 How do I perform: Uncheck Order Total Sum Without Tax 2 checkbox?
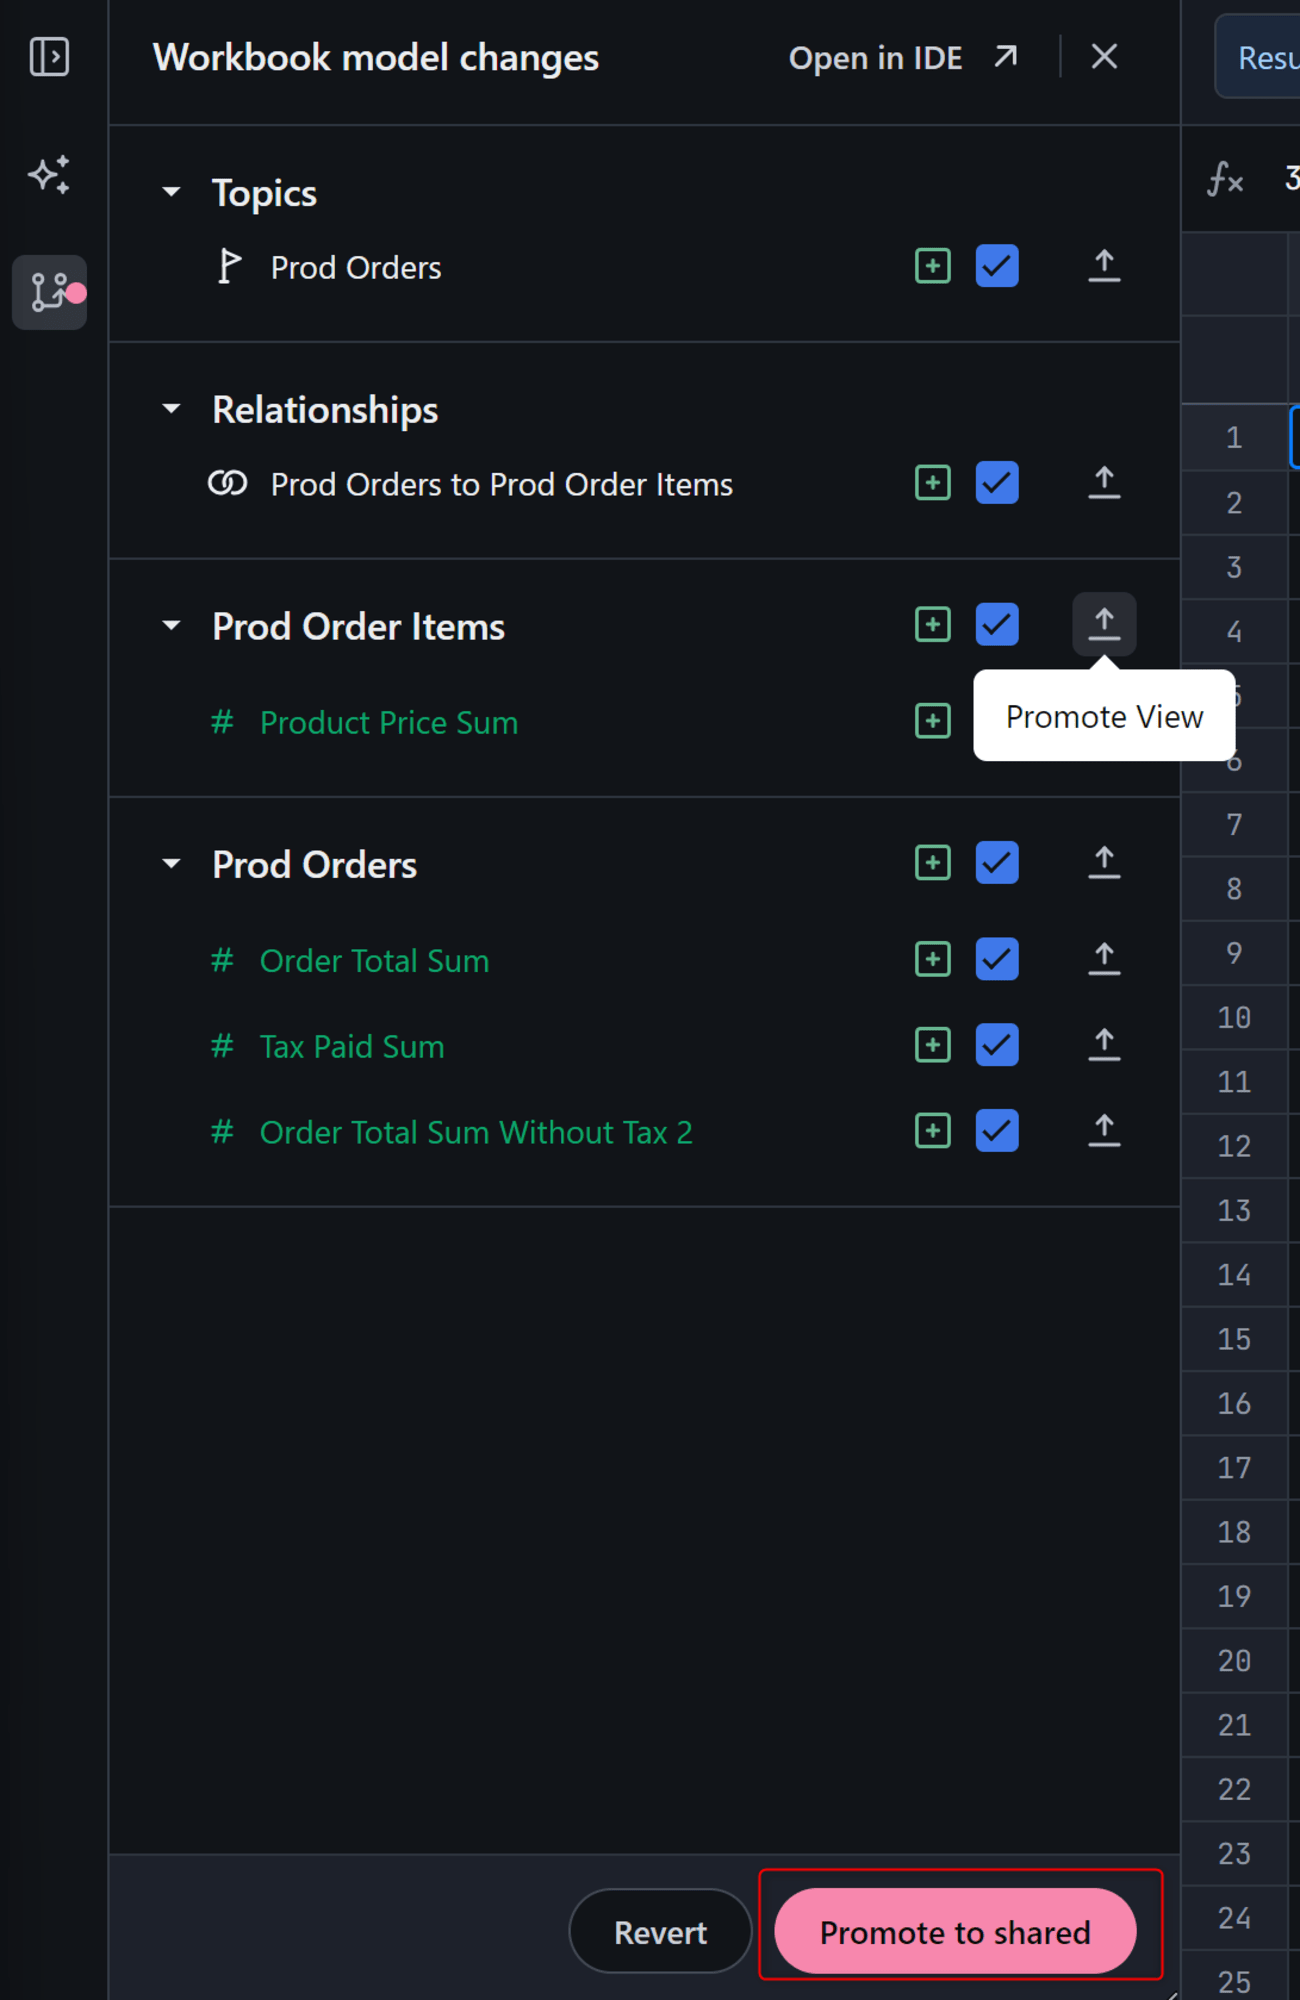coord(997,1131)
